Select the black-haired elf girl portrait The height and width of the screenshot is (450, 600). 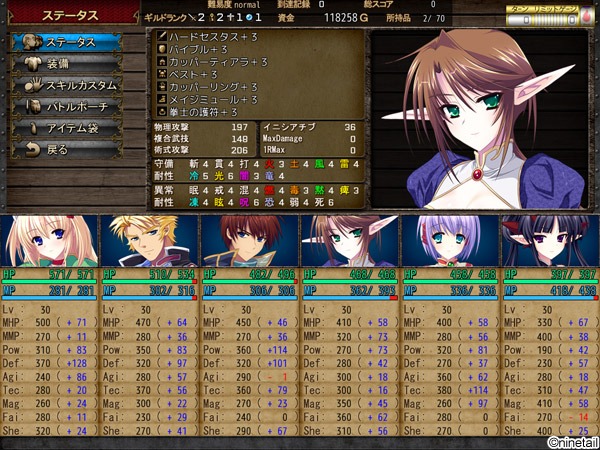[x=547, y=240]
